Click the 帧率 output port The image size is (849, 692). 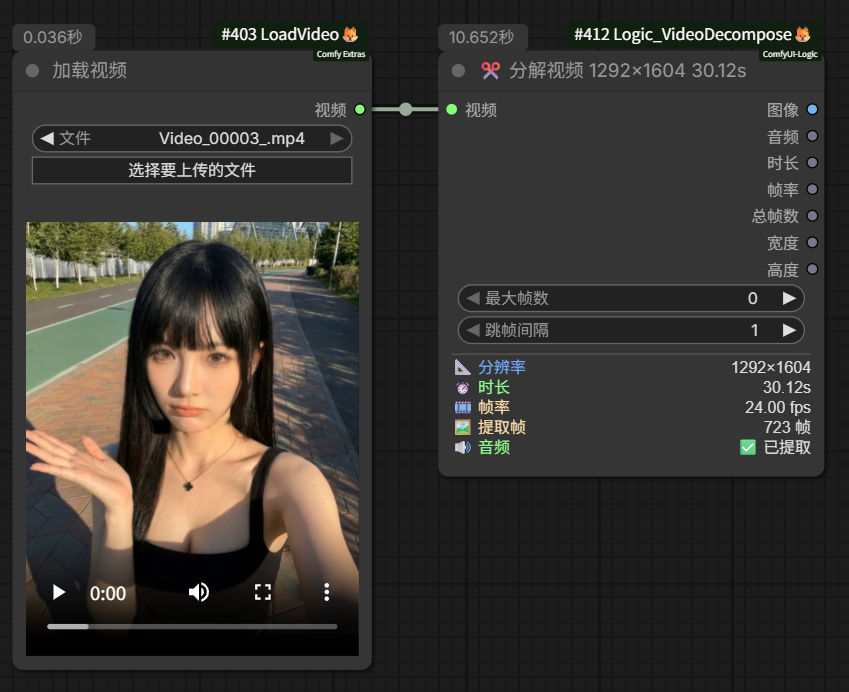coord(812,189)
